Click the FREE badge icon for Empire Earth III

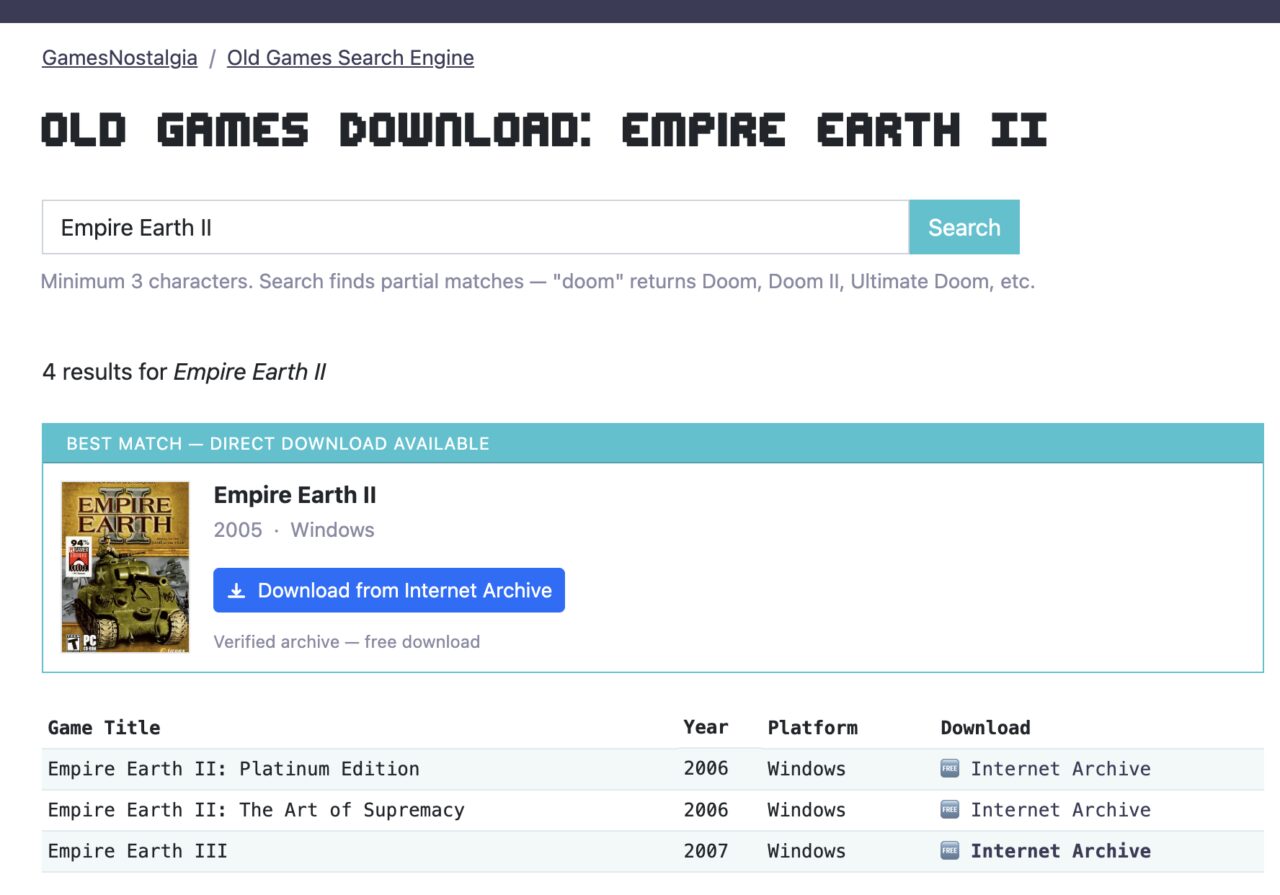949,851
